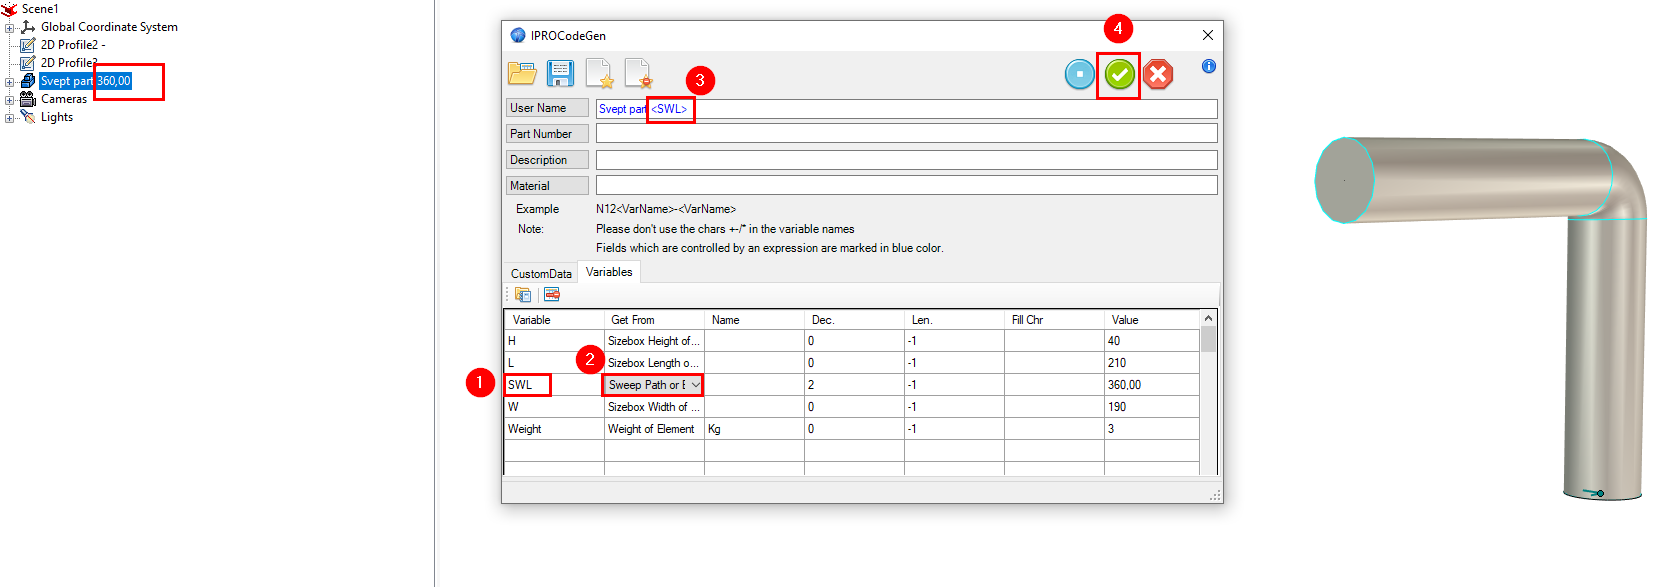The image size is (1665, 587).
Task: Select the Variables tab
Action: pyautogui.click(x=609, y=272)
